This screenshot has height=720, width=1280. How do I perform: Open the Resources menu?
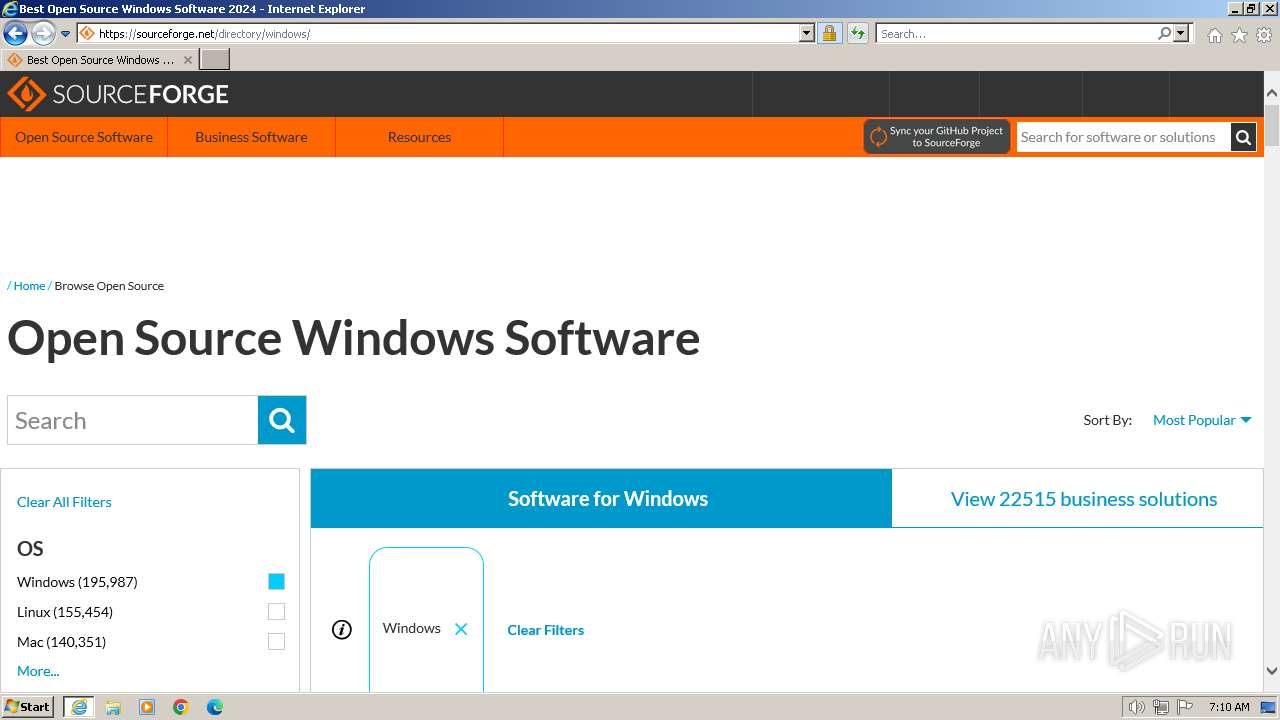419,137
